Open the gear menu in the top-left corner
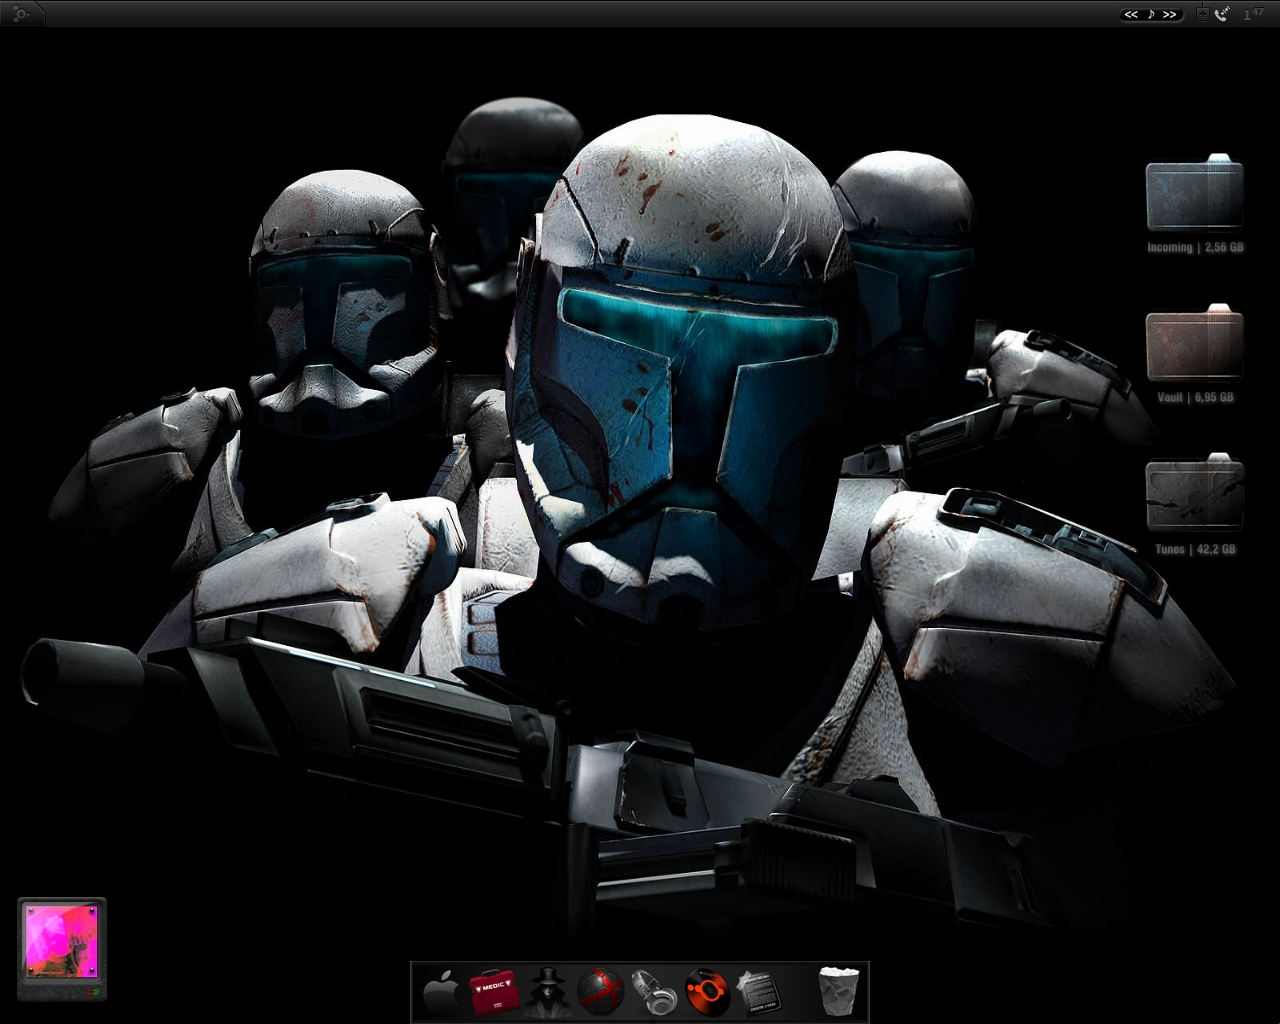The height and width of the screenshot is (1024, 1280). tap(20, 14)
